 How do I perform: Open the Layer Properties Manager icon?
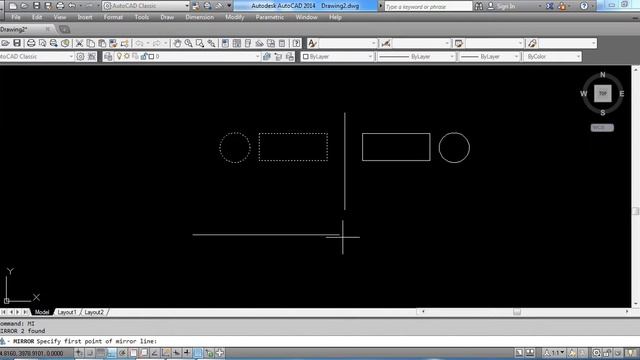pyautogui.click(x=108, y=56)
